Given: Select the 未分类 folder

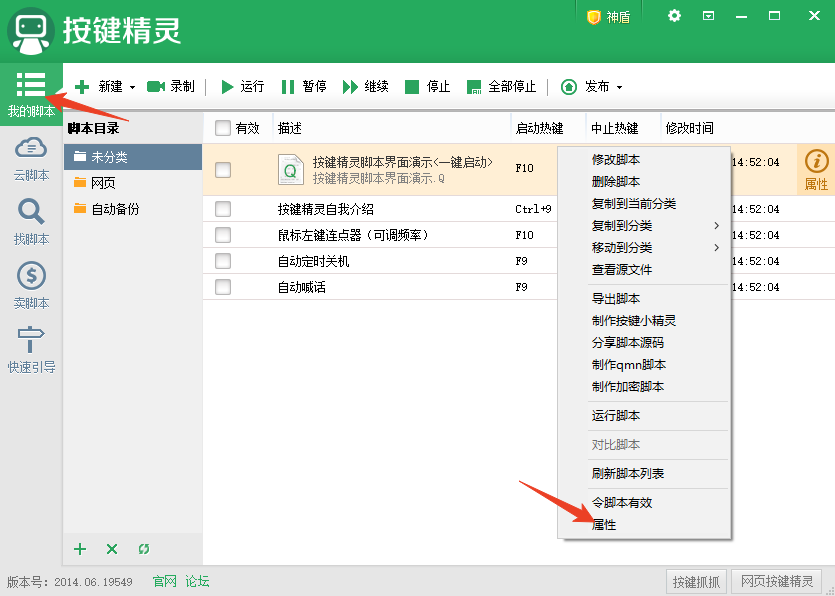Looking at the screenshot, I should pos(133,157).
